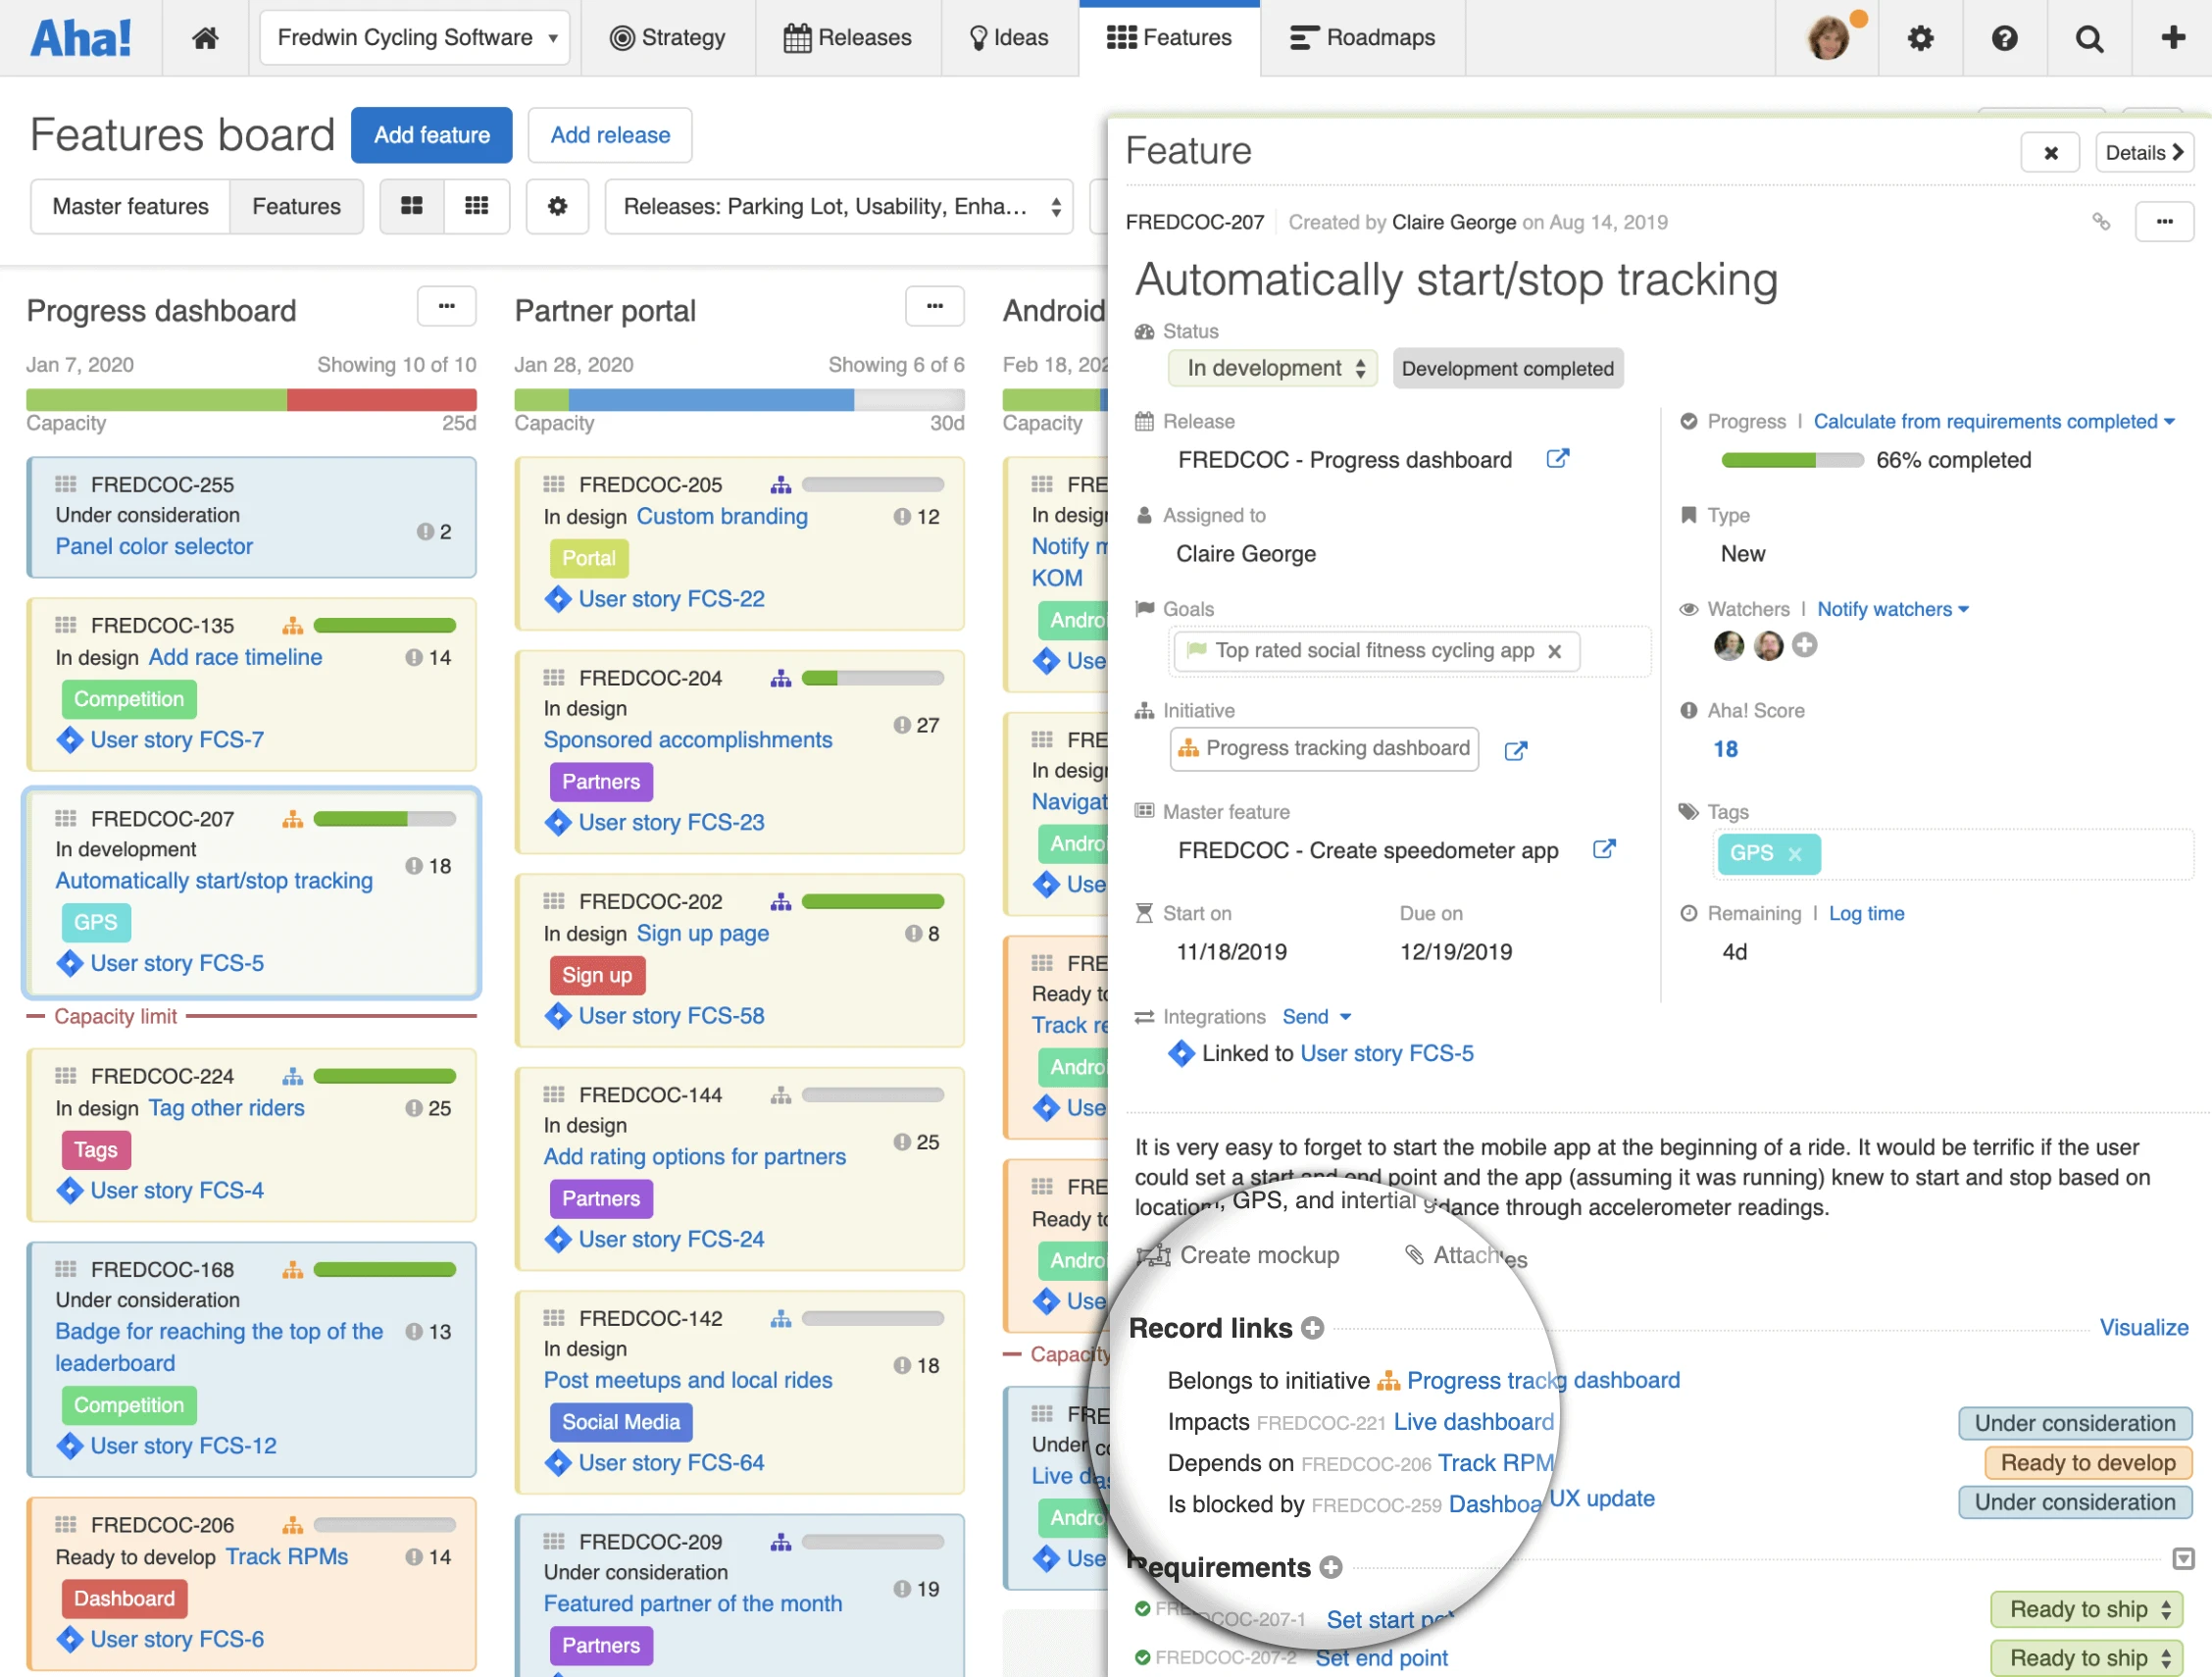This screenshot has width=2212, height=1677.
Task: Click the help question mark icon
Action: (x=2004, y=38)
